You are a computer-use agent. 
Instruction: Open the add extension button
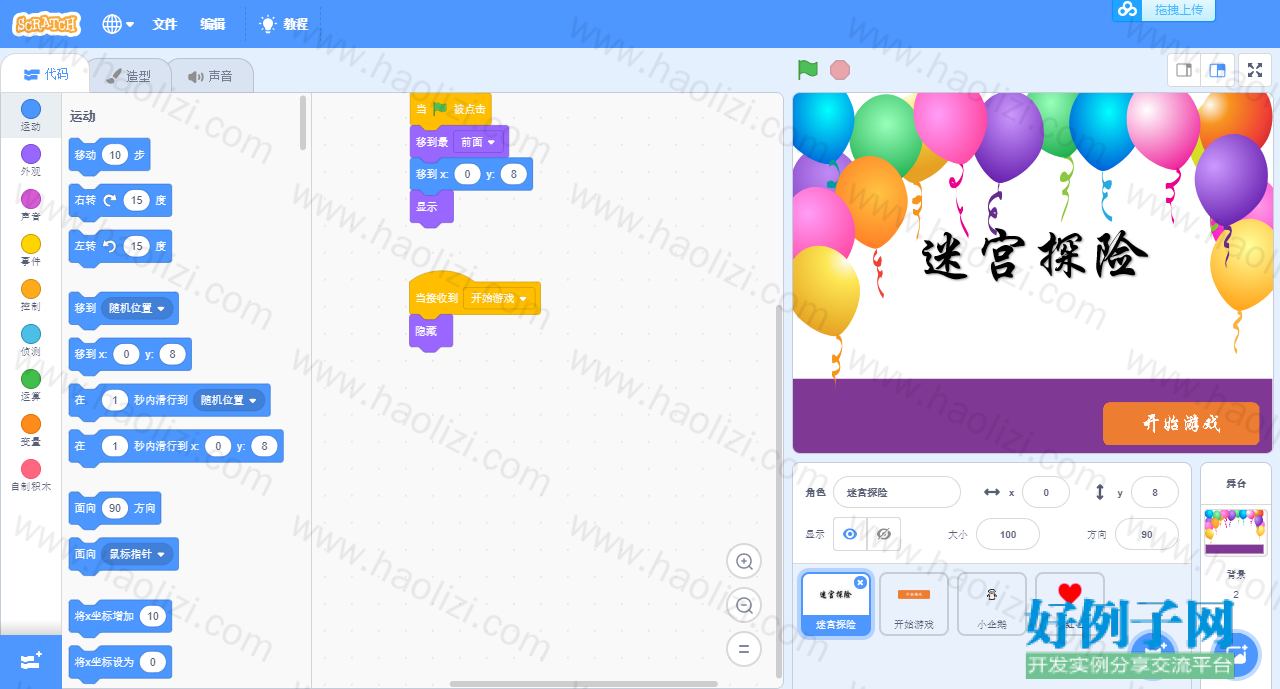(31, 661)
